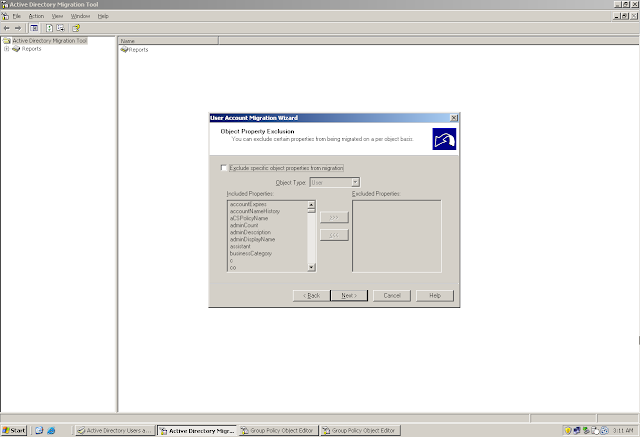Image resolution: width=640 pixels, height=437 pixels.
Task: Switch to second Group Policy Object Editor taskbar button
Action: pyautogui.click(x=360, y=430)
